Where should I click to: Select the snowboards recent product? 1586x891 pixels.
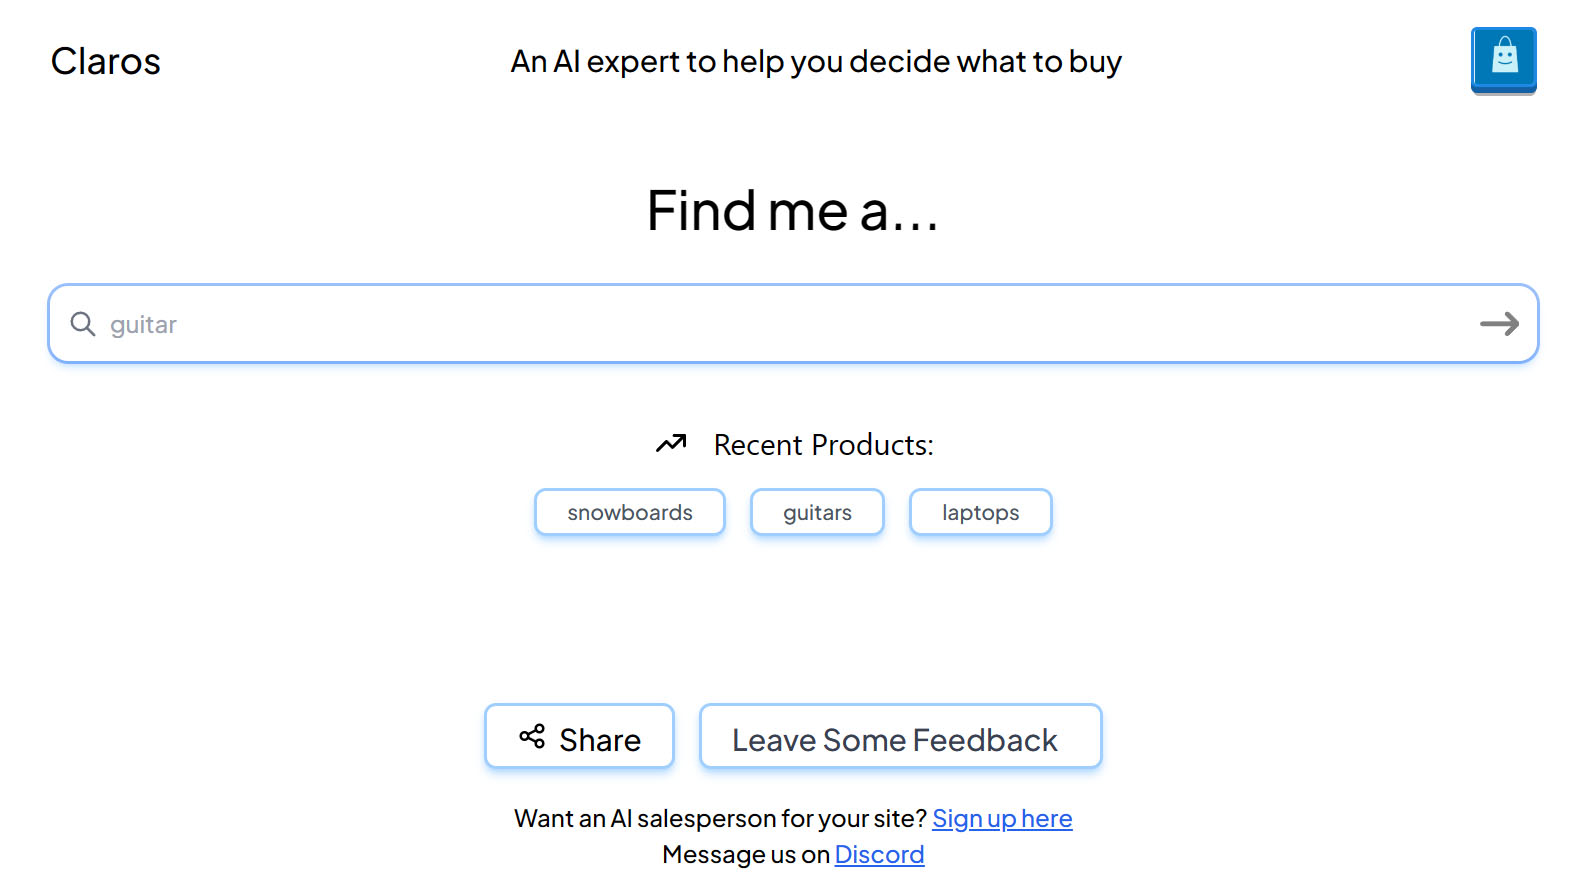630,512
